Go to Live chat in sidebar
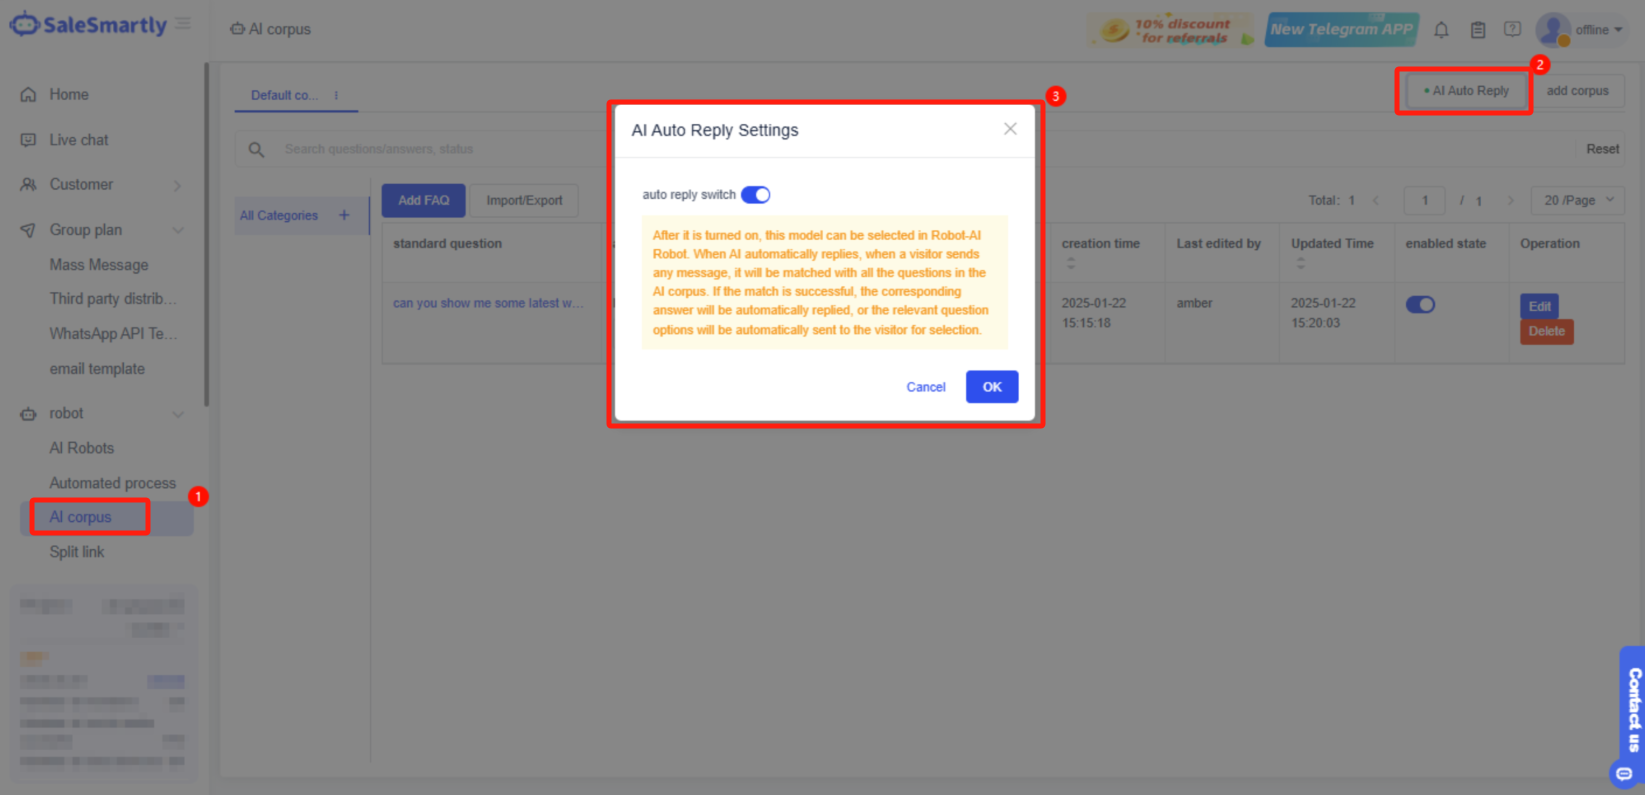1645x795 pixels. (79, 140)
